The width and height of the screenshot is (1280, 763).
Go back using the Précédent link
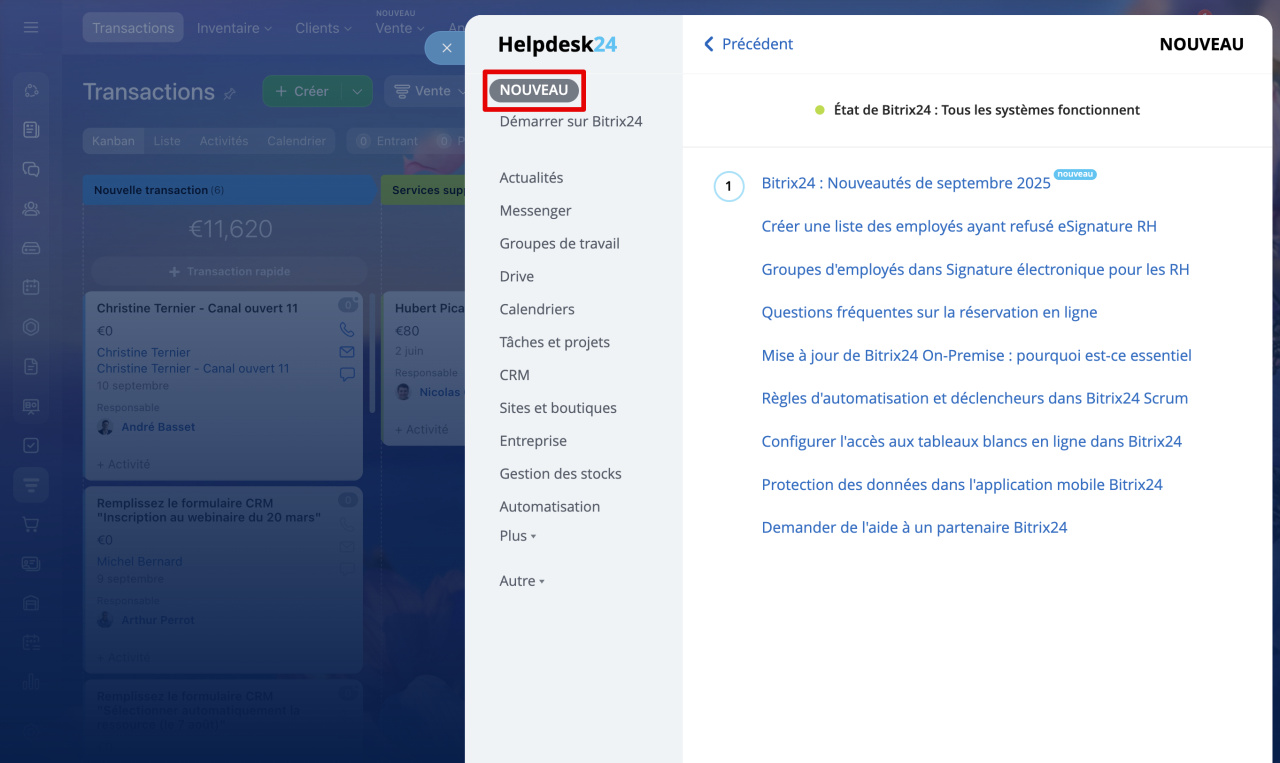click(x=748, y=44)
